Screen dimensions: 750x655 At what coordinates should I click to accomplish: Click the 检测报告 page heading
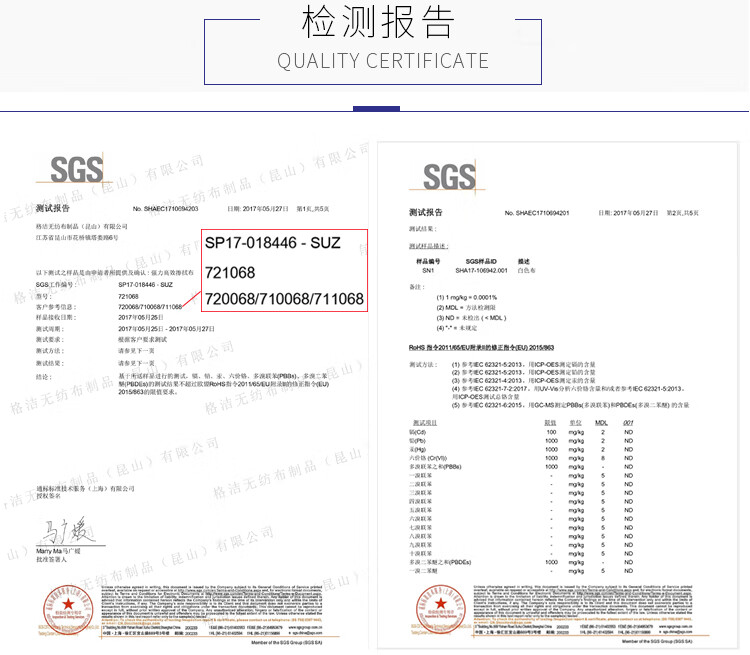pyautogui.click(x=378, y=22)
